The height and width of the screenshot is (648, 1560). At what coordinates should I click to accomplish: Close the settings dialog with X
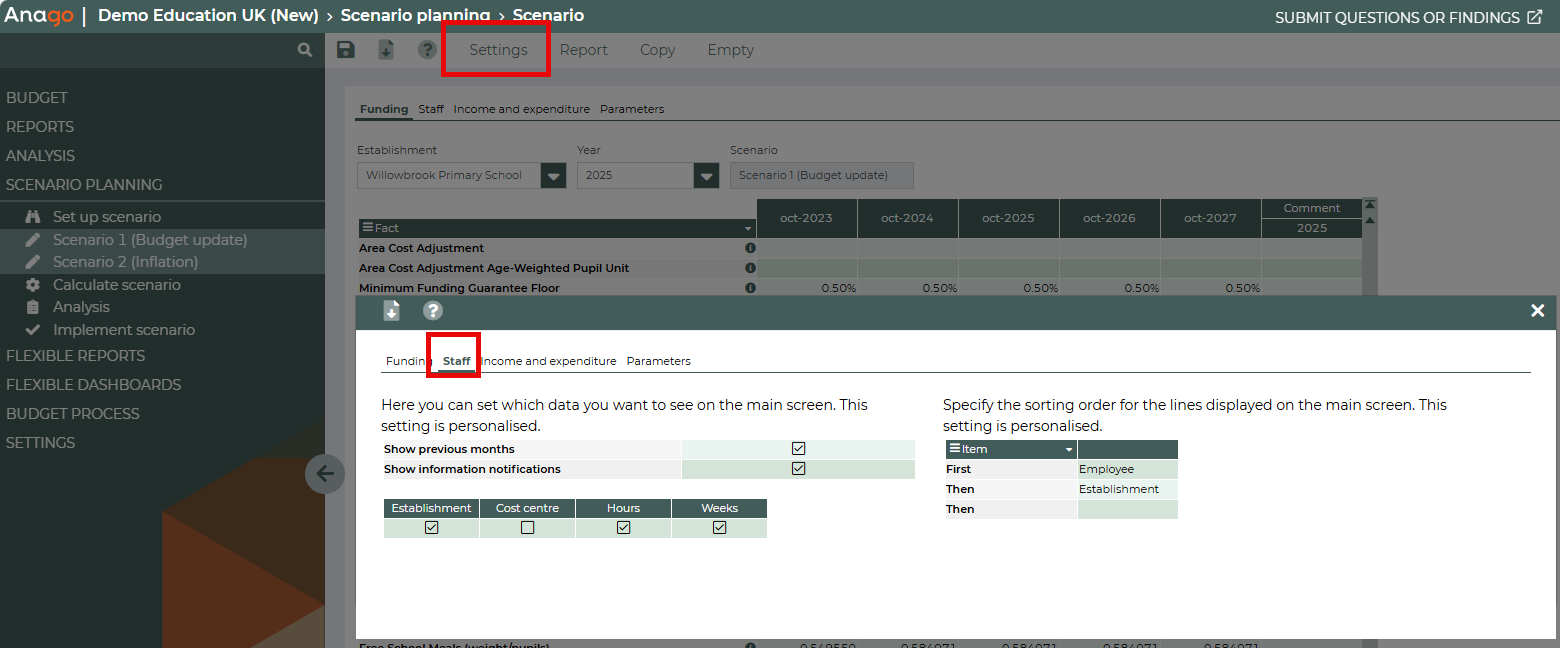pos(1537,311)
